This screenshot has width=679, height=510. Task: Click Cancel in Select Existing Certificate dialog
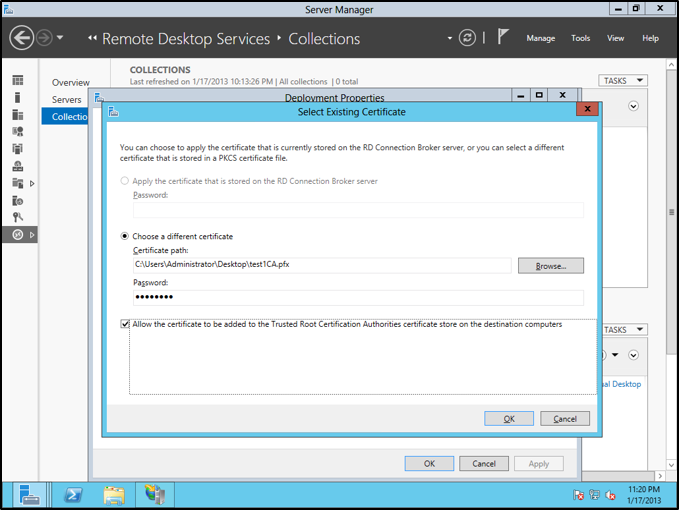[564, 418]
